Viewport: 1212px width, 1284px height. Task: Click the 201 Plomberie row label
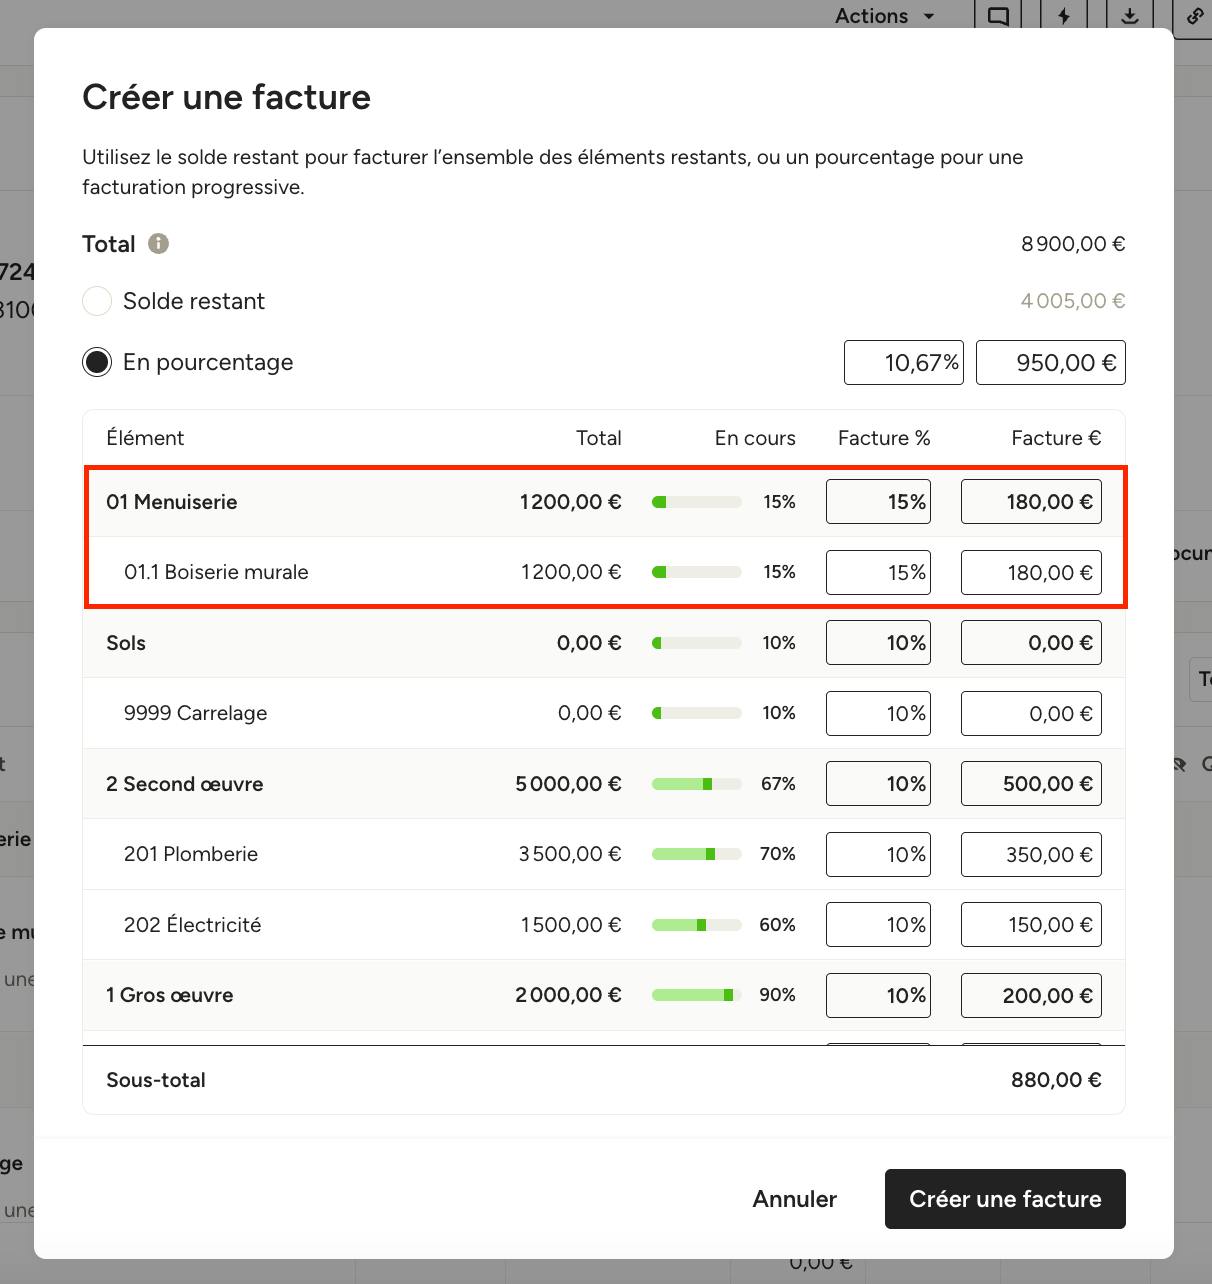pos(191,854)
